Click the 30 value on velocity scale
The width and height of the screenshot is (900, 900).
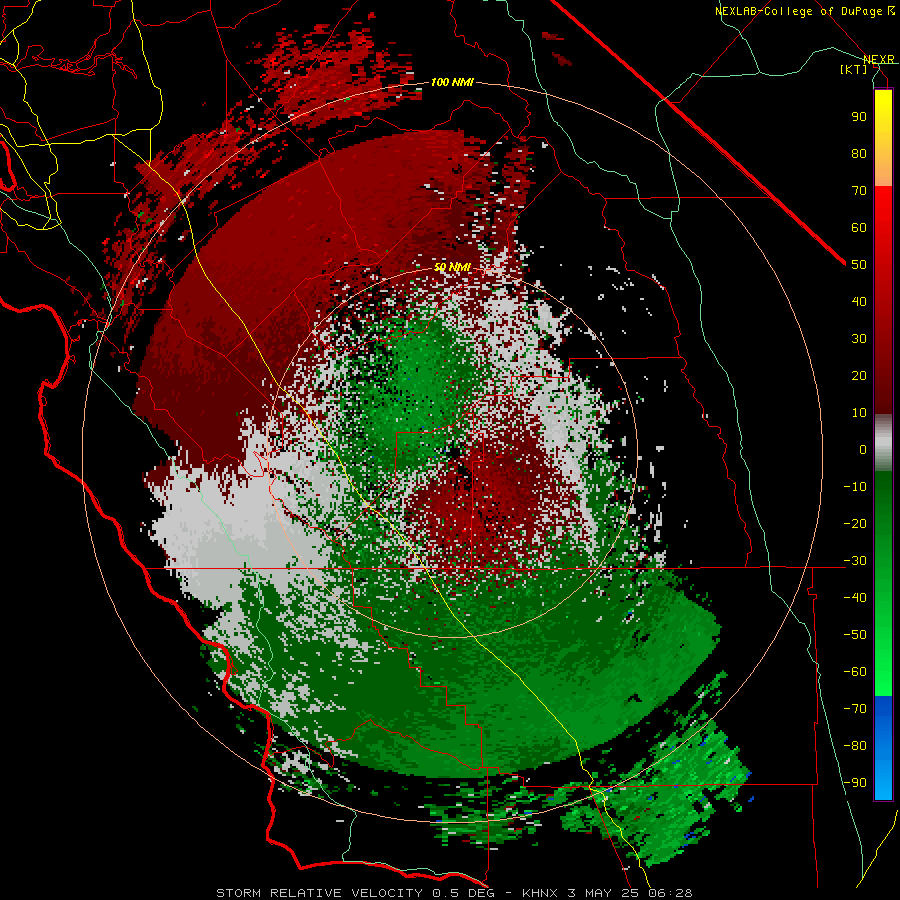[x=859, y=339]
